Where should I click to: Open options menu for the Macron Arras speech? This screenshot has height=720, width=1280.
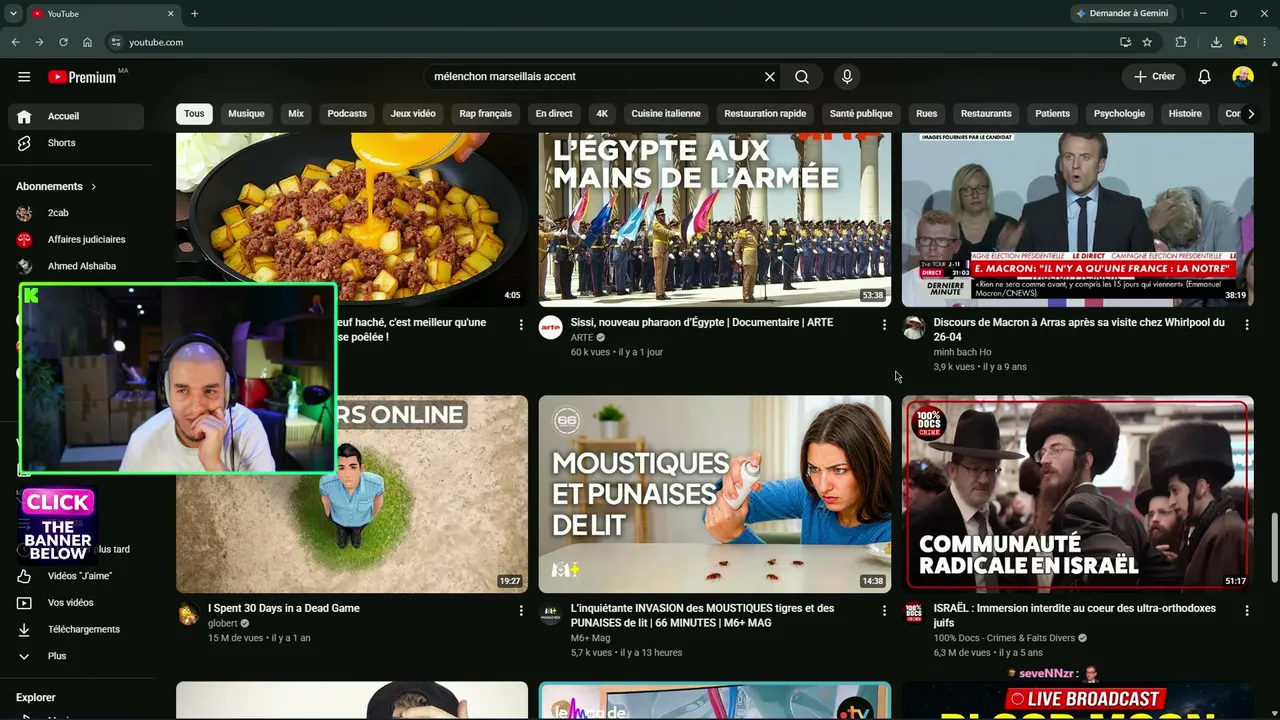coord(1247,325)
